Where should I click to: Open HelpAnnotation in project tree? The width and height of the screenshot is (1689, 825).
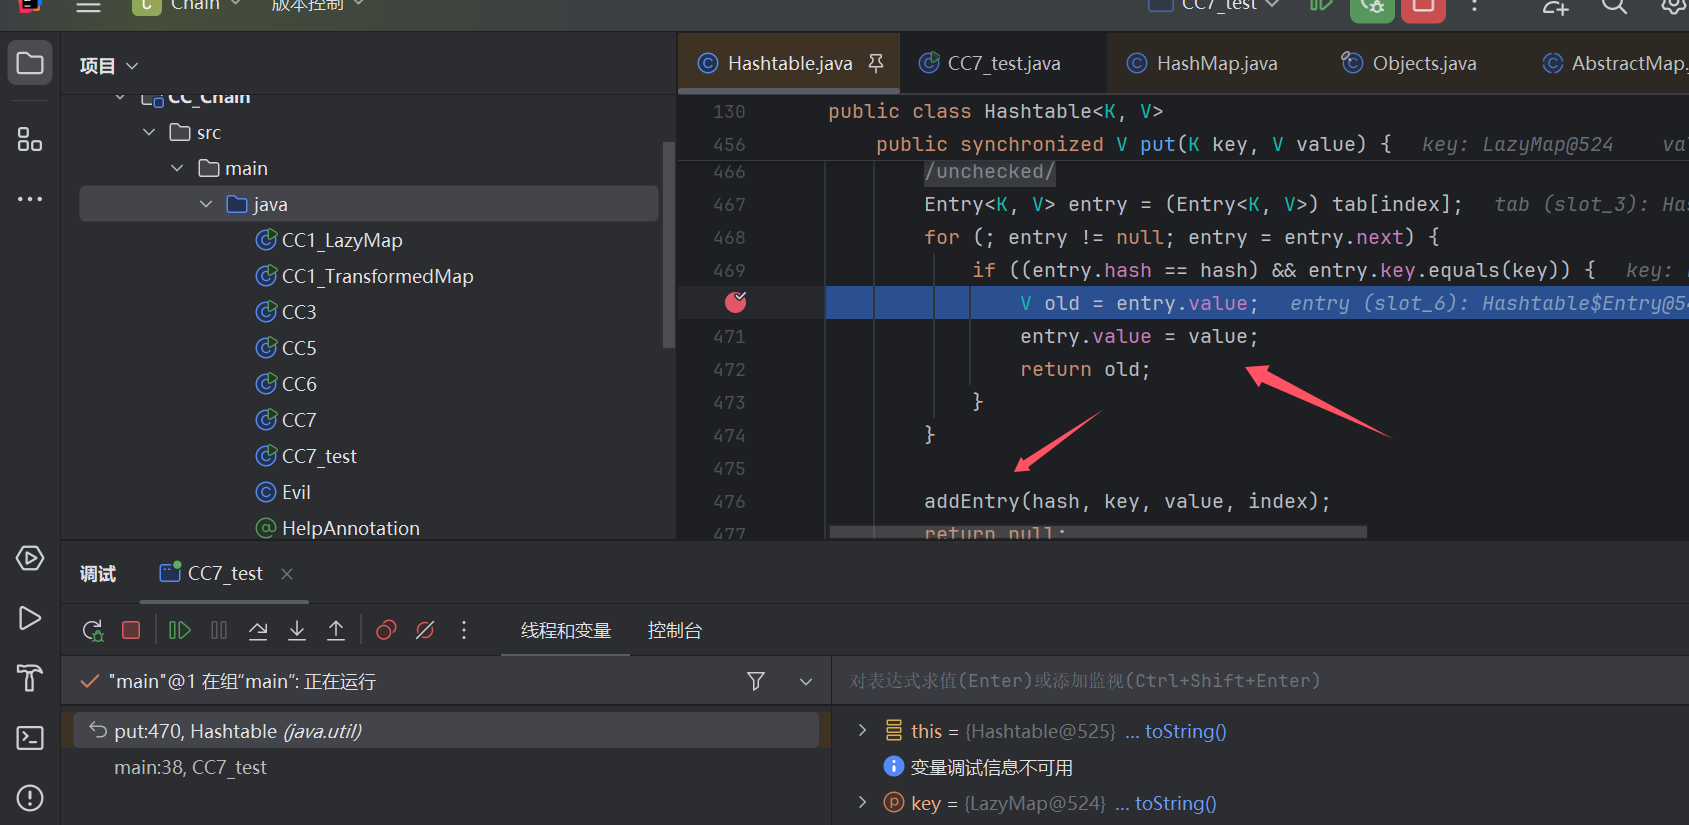click(350, 528)
